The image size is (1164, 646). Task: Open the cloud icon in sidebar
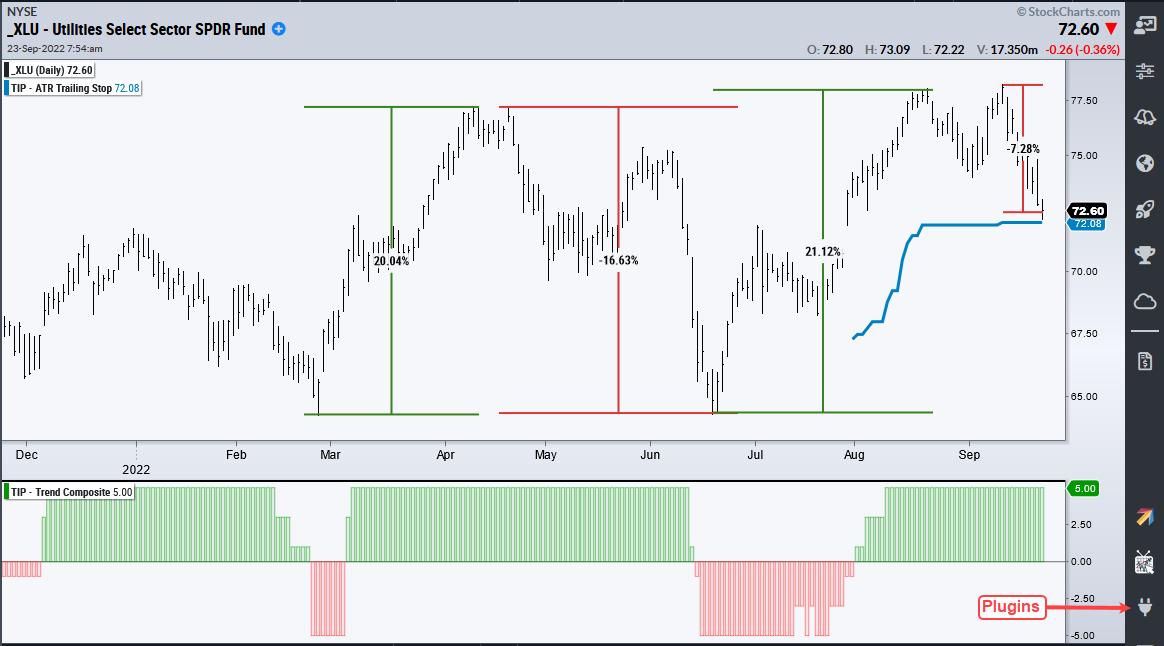tap(1145, 301)
